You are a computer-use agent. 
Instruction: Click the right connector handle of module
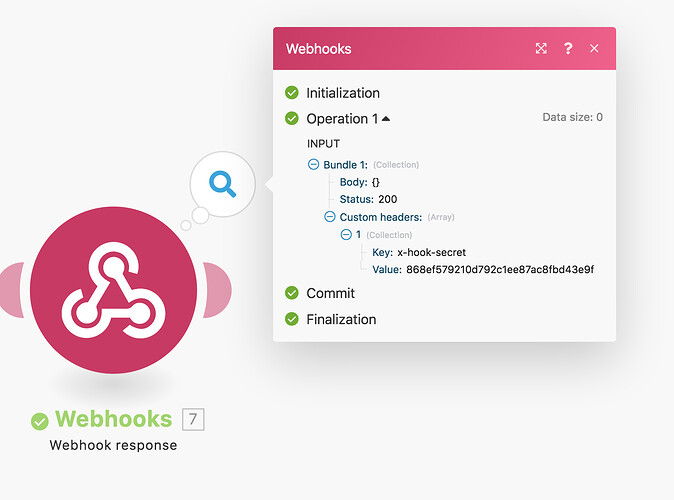pos(217,290)
